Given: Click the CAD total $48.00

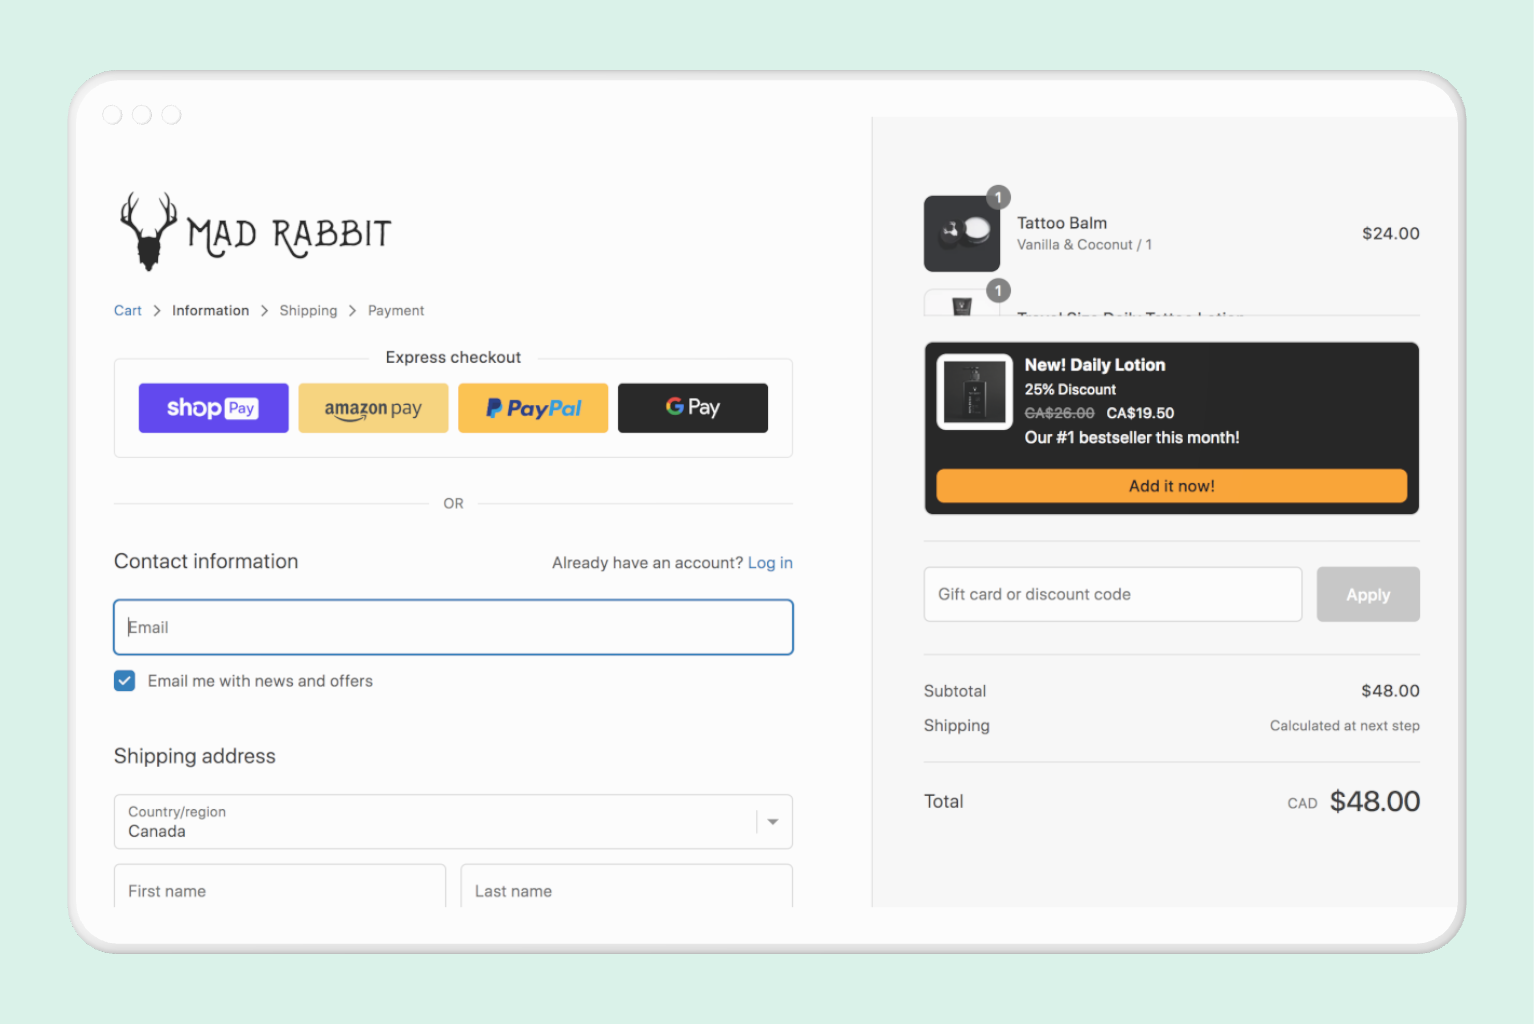Looking at the screenshot, I should (x=1374, y=801).
